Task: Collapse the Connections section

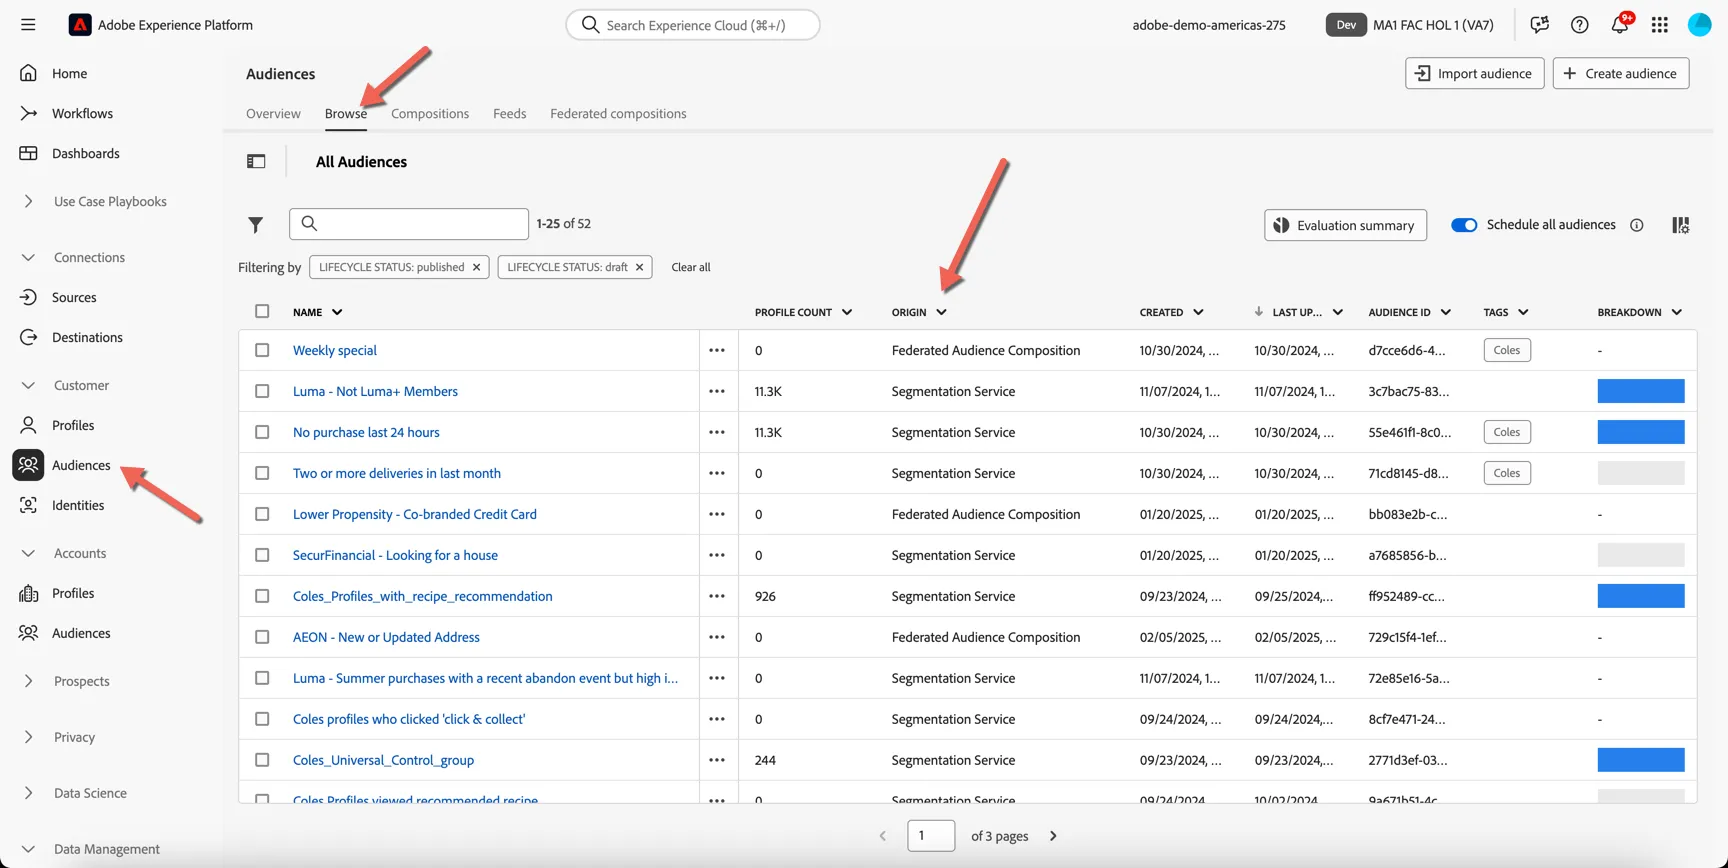Action: click(x=28, y=258)
